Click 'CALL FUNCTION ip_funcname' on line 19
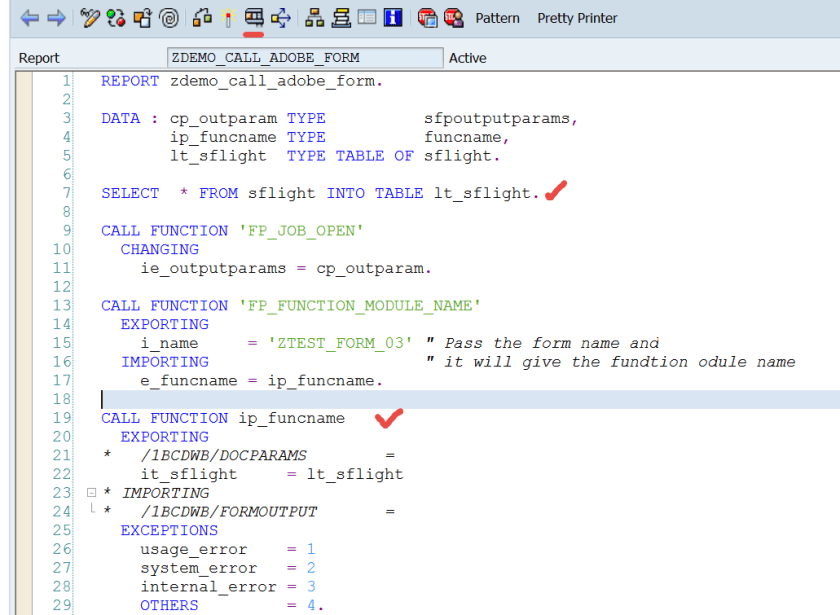The image size is (840, 615). [x=223, y=418]
